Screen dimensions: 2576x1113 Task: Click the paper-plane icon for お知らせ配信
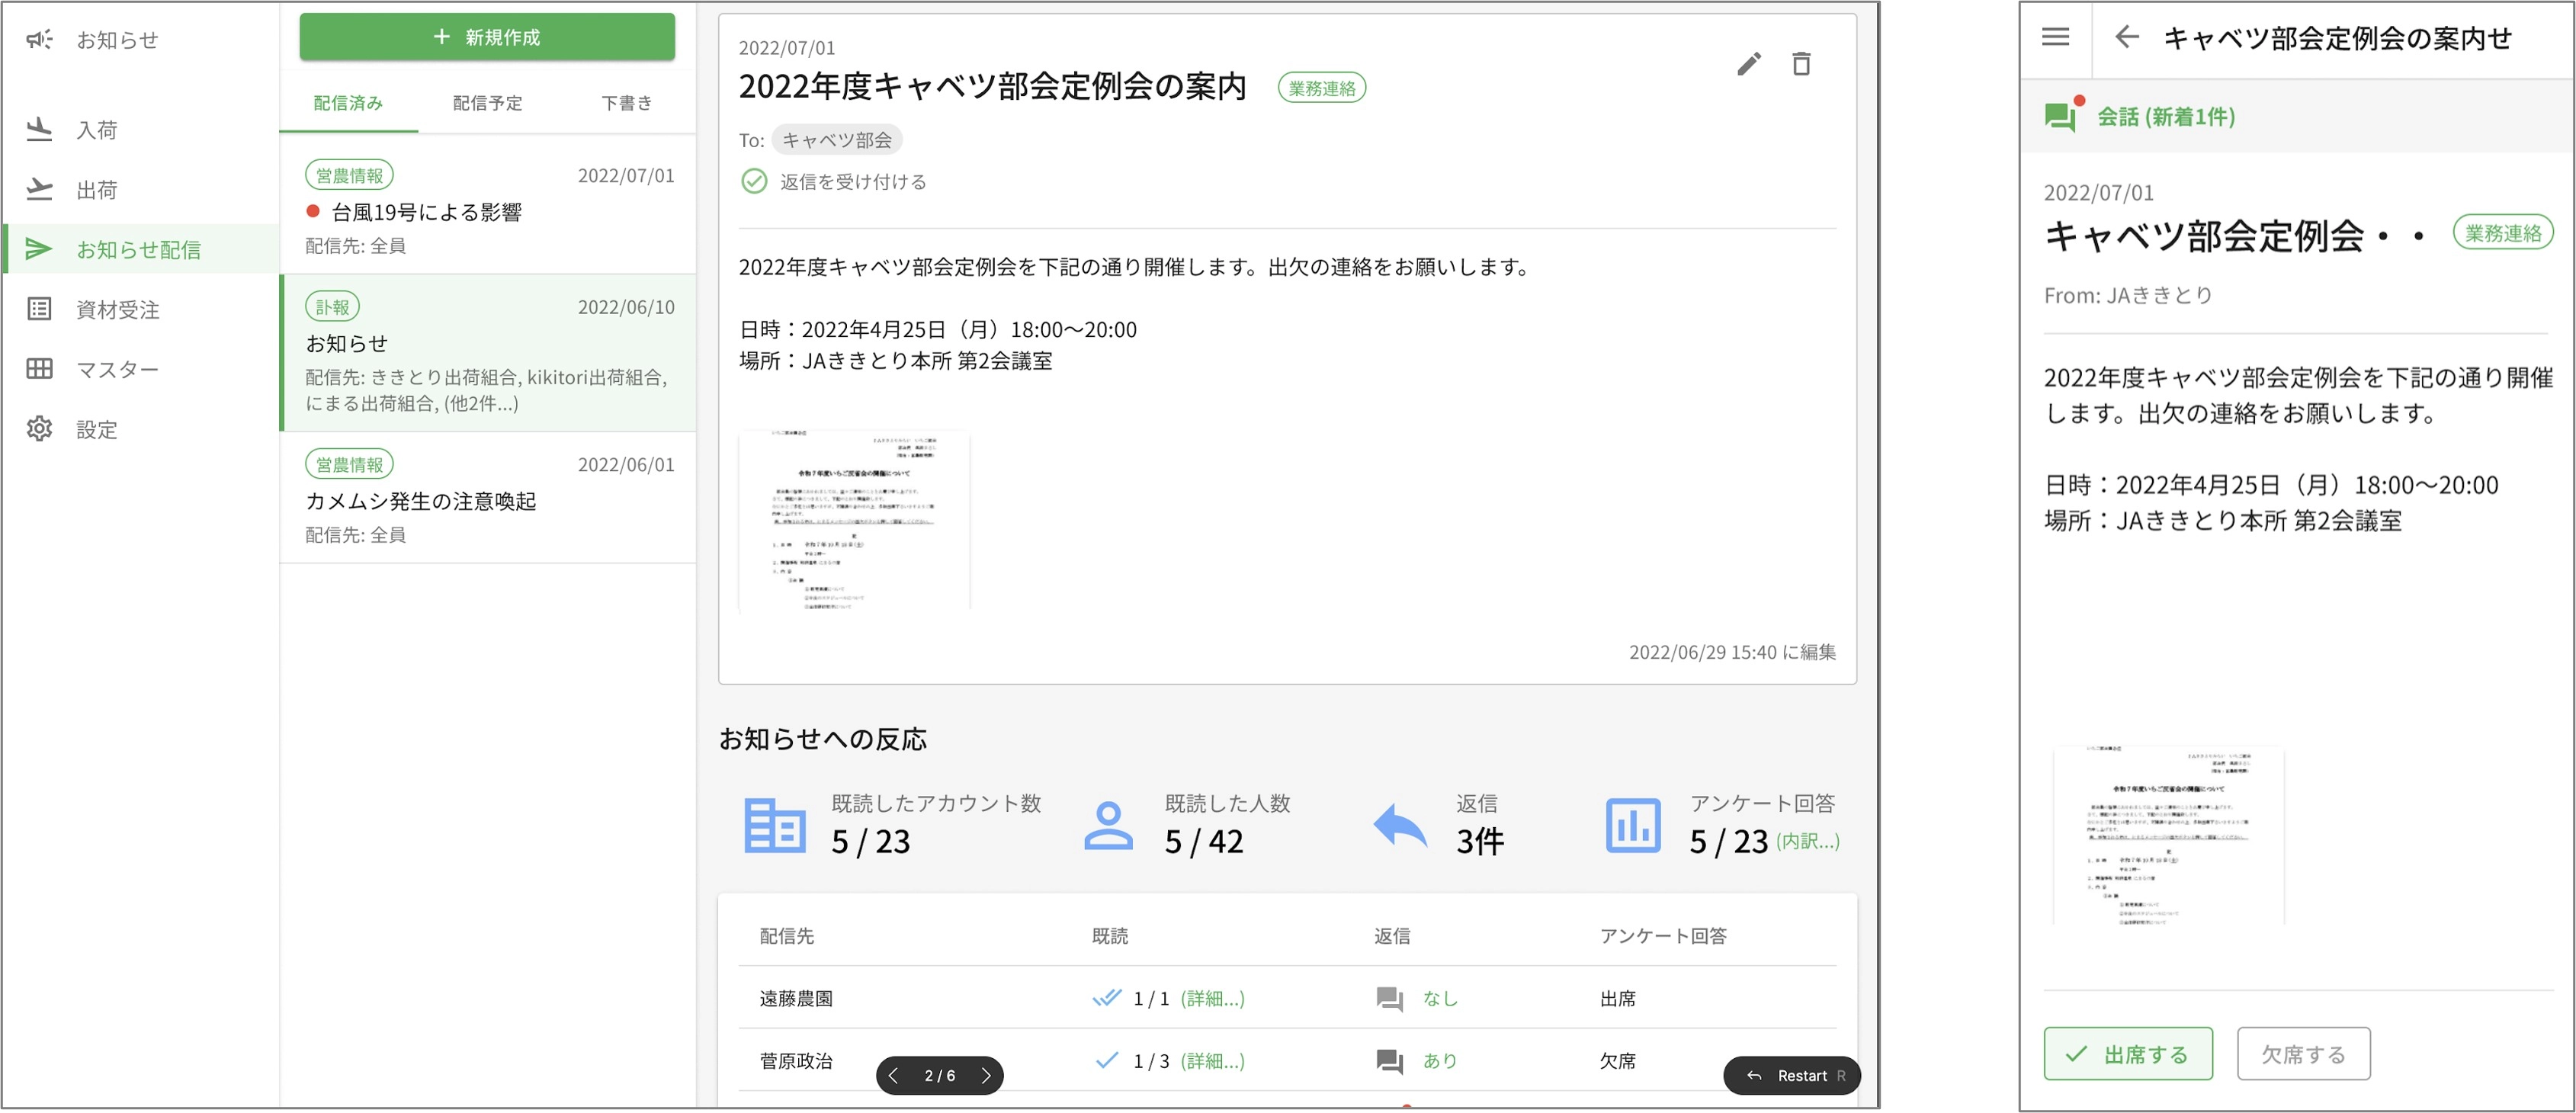39,249
